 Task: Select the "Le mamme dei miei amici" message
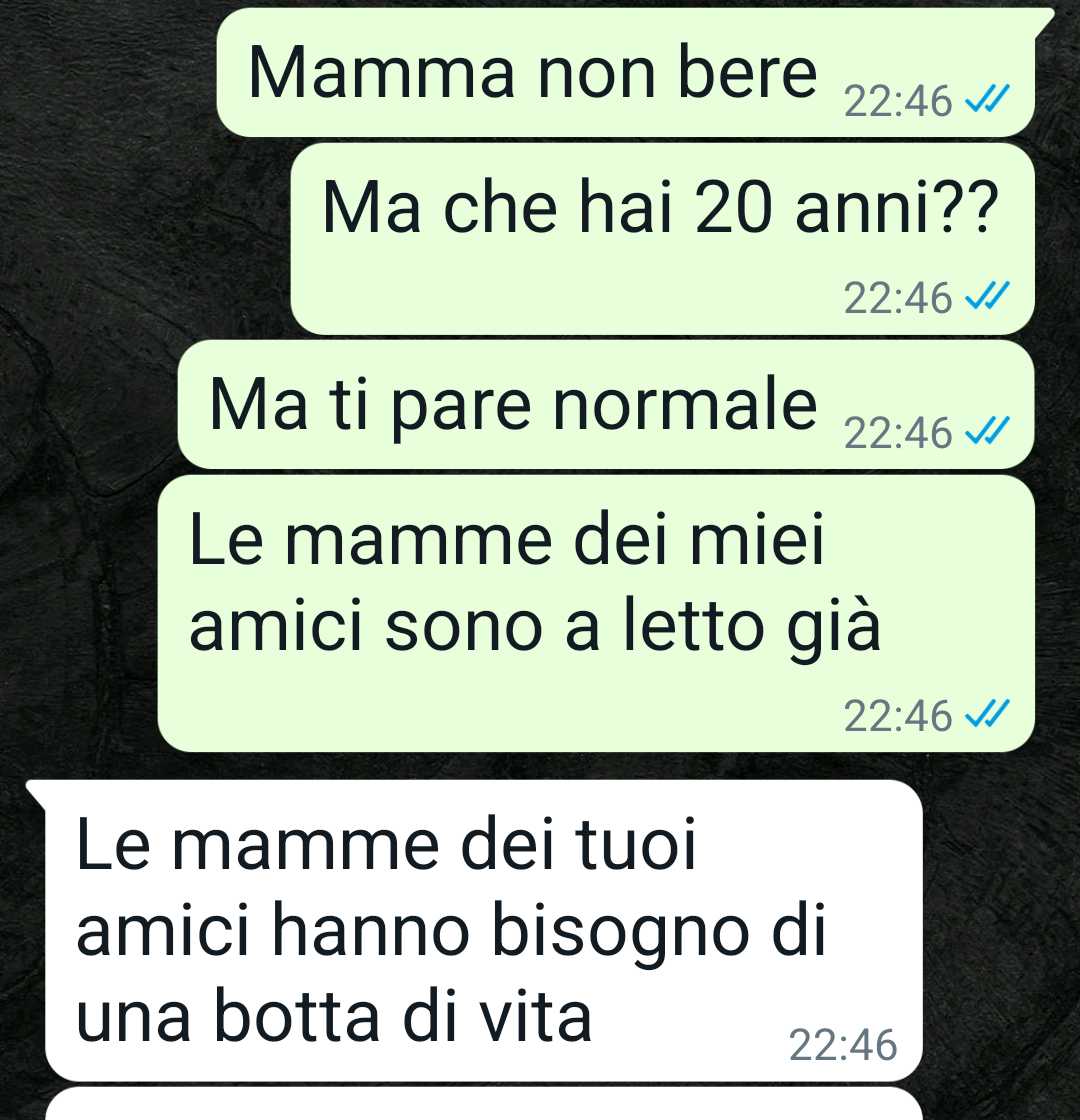point(596,614)
